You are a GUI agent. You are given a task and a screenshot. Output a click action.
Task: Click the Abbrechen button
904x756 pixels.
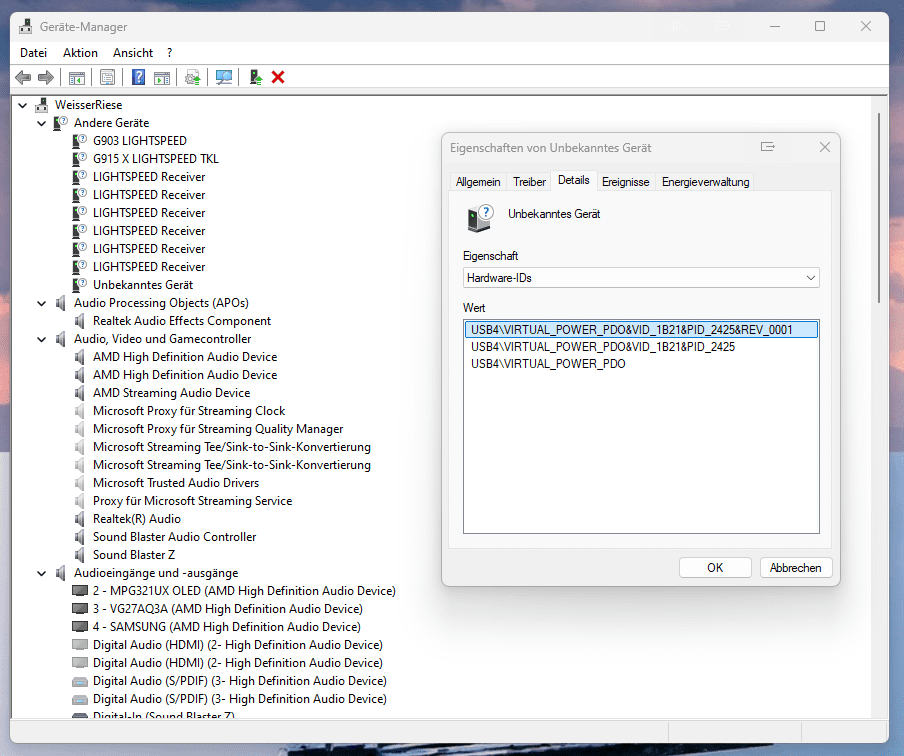click(796, 567)
